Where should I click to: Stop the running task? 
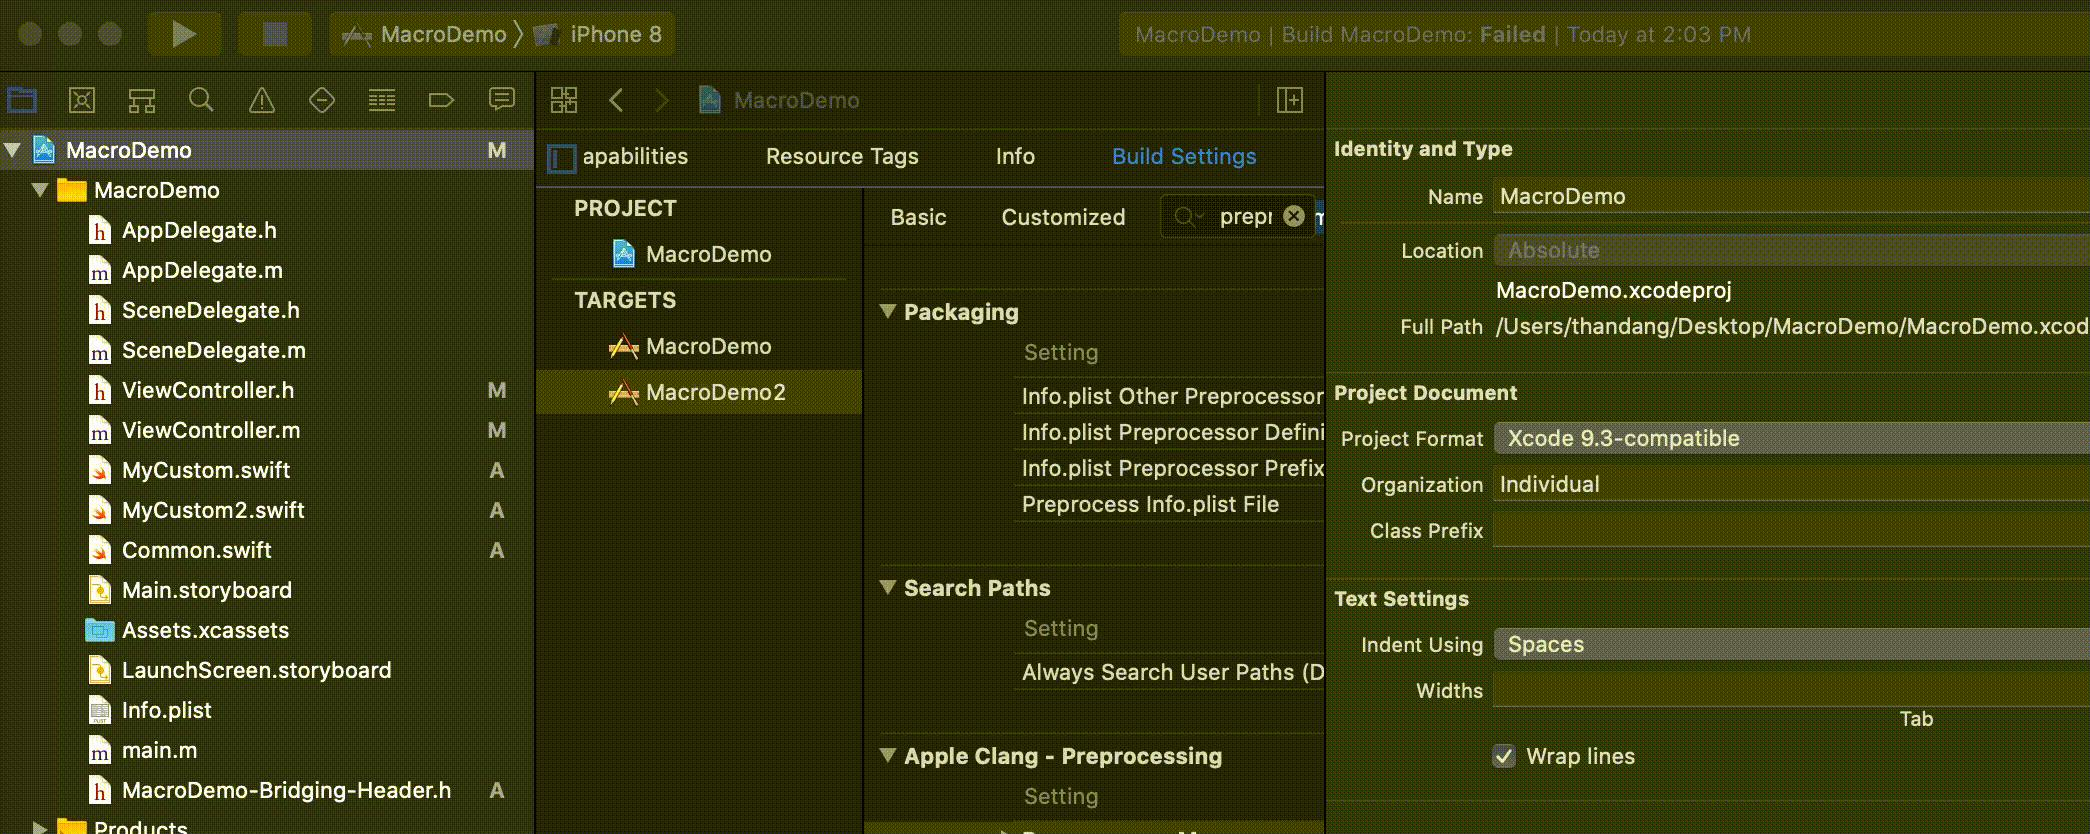pyautogui.click(x=275, y=34)
